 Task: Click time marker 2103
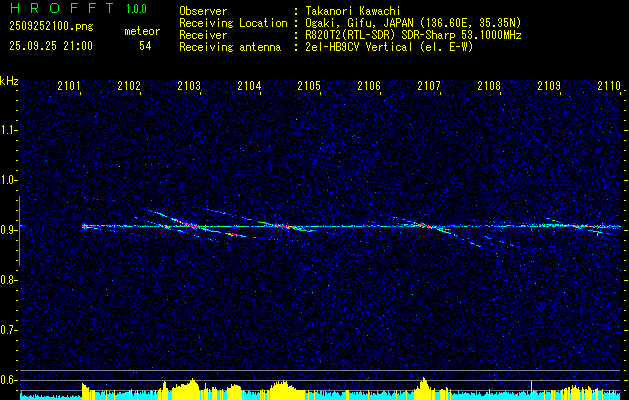189,85
